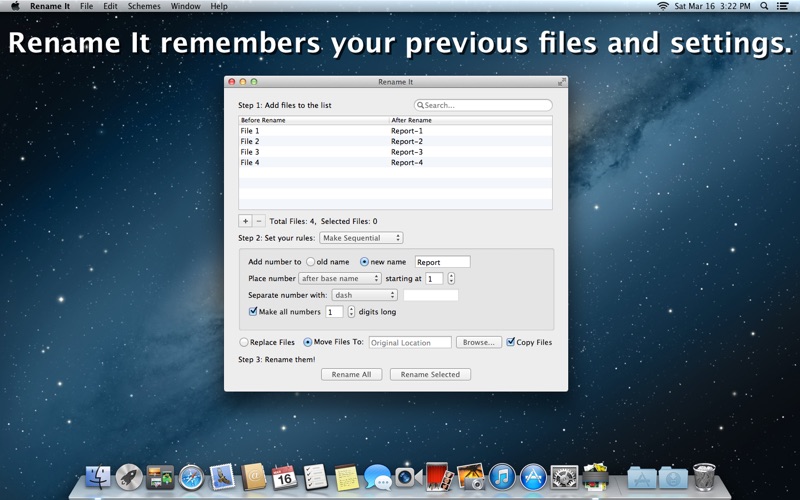Select the File 4 row

395,162
